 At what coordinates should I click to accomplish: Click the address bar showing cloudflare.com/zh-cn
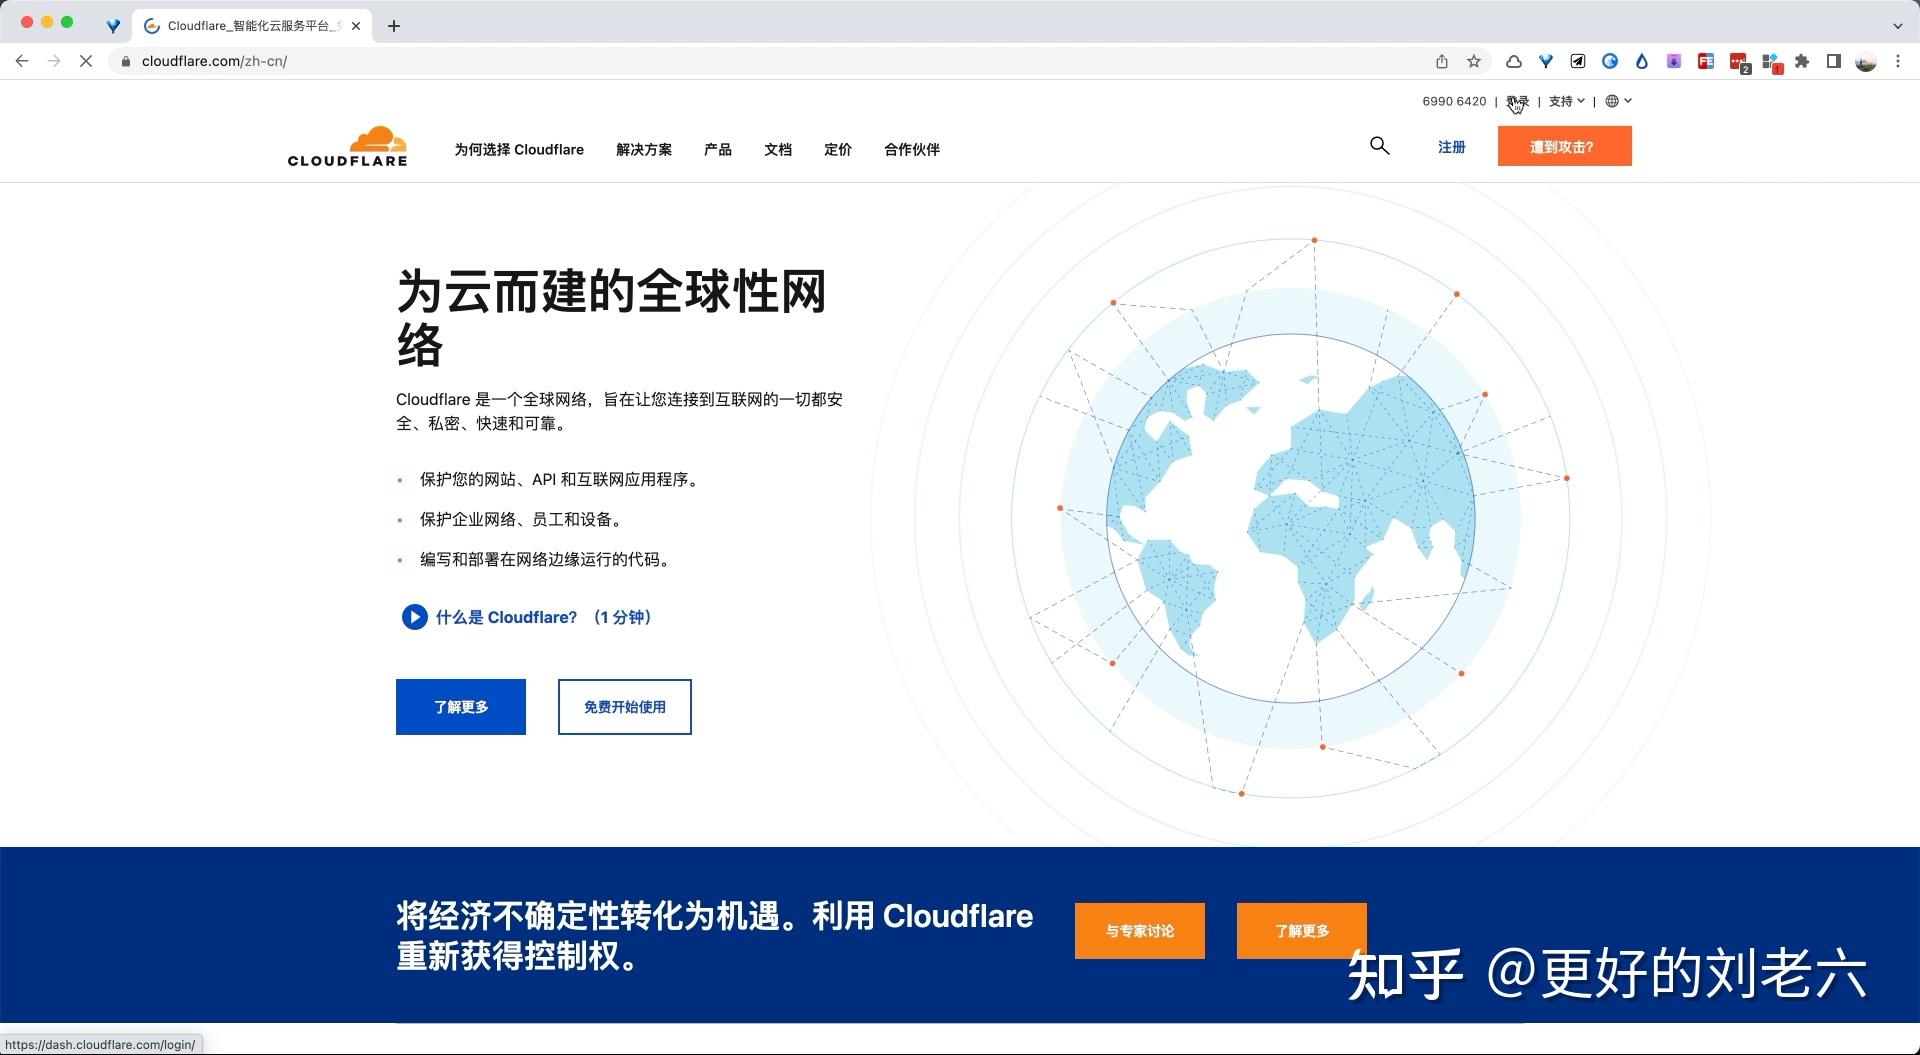click(x=215, y=61)
